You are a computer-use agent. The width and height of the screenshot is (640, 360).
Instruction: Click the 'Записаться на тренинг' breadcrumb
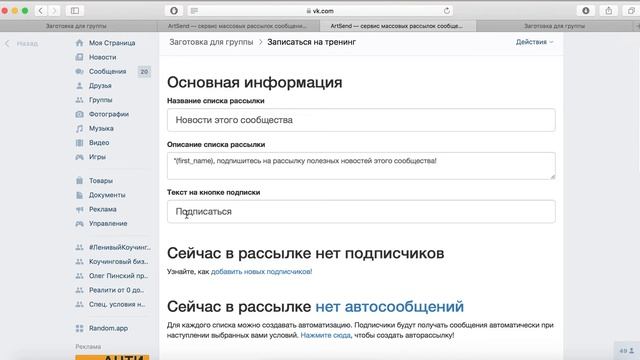311,42
